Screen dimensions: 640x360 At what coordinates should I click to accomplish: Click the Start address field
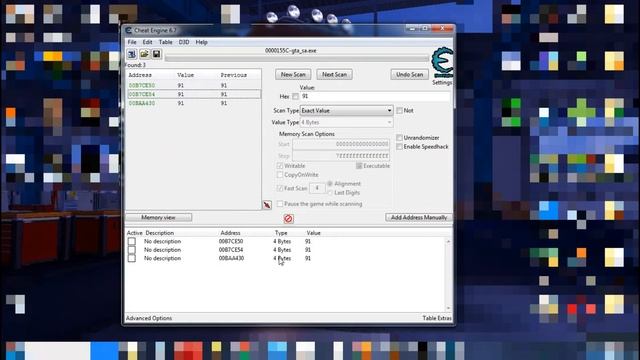[341, 144]
